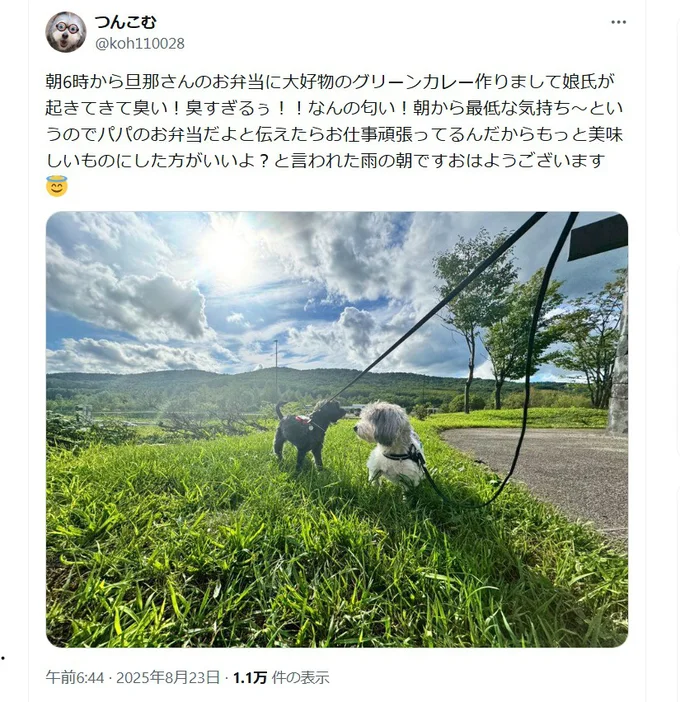Click the bright sun in the photo

(228, 255)
